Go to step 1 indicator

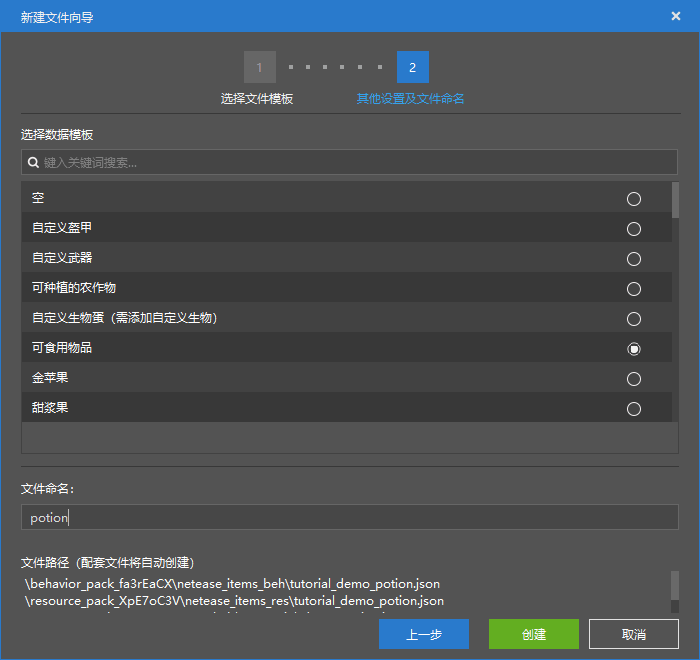(x=259, y=67)
